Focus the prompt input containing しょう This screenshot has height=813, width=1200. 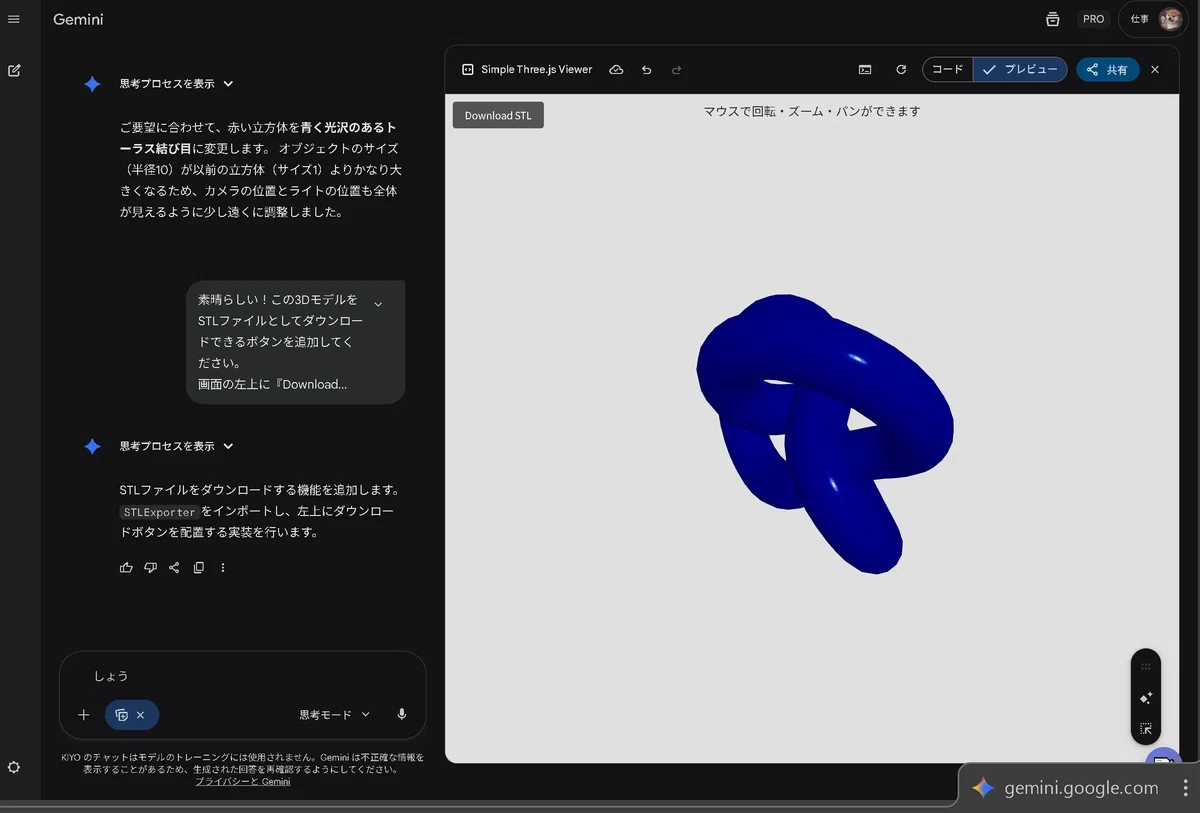243,676
